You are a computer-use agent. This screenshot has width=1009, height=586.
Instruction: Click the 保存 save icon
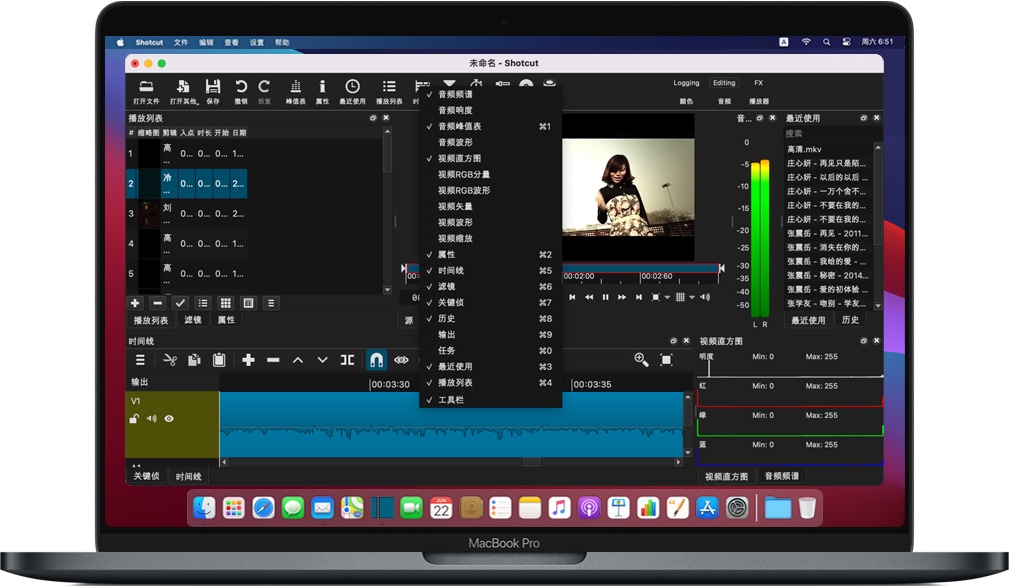click(x=214, y=87)
